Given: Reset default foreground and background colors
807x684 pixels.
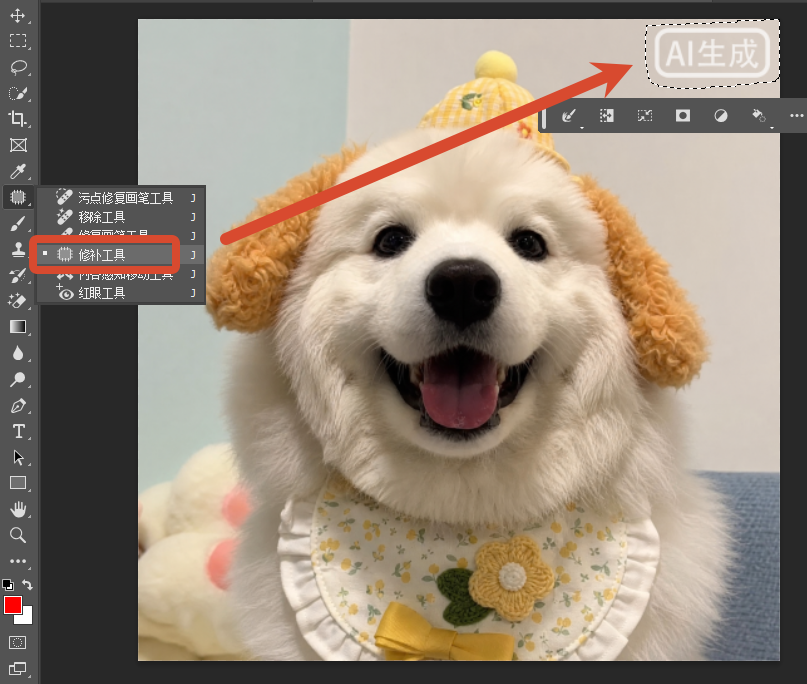Looking at the screenshot, I should point(8,585).
